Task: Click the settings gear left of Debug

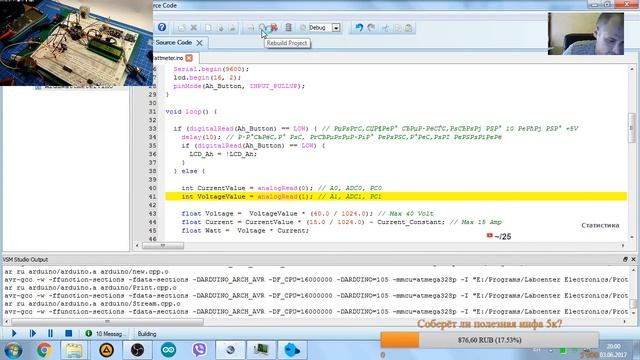Action: 303,28
